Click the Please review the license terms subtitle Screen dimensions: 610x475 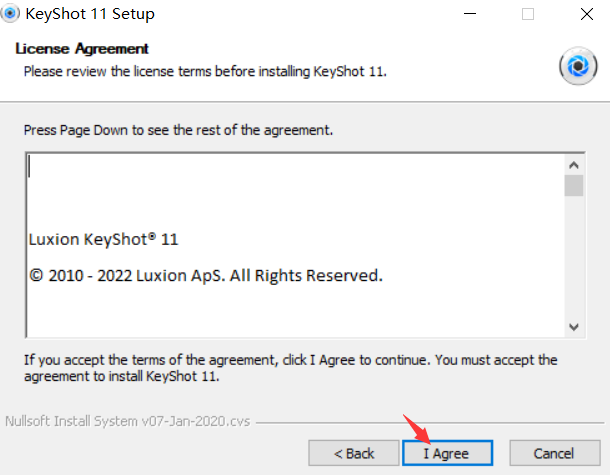tap(205, 72)
